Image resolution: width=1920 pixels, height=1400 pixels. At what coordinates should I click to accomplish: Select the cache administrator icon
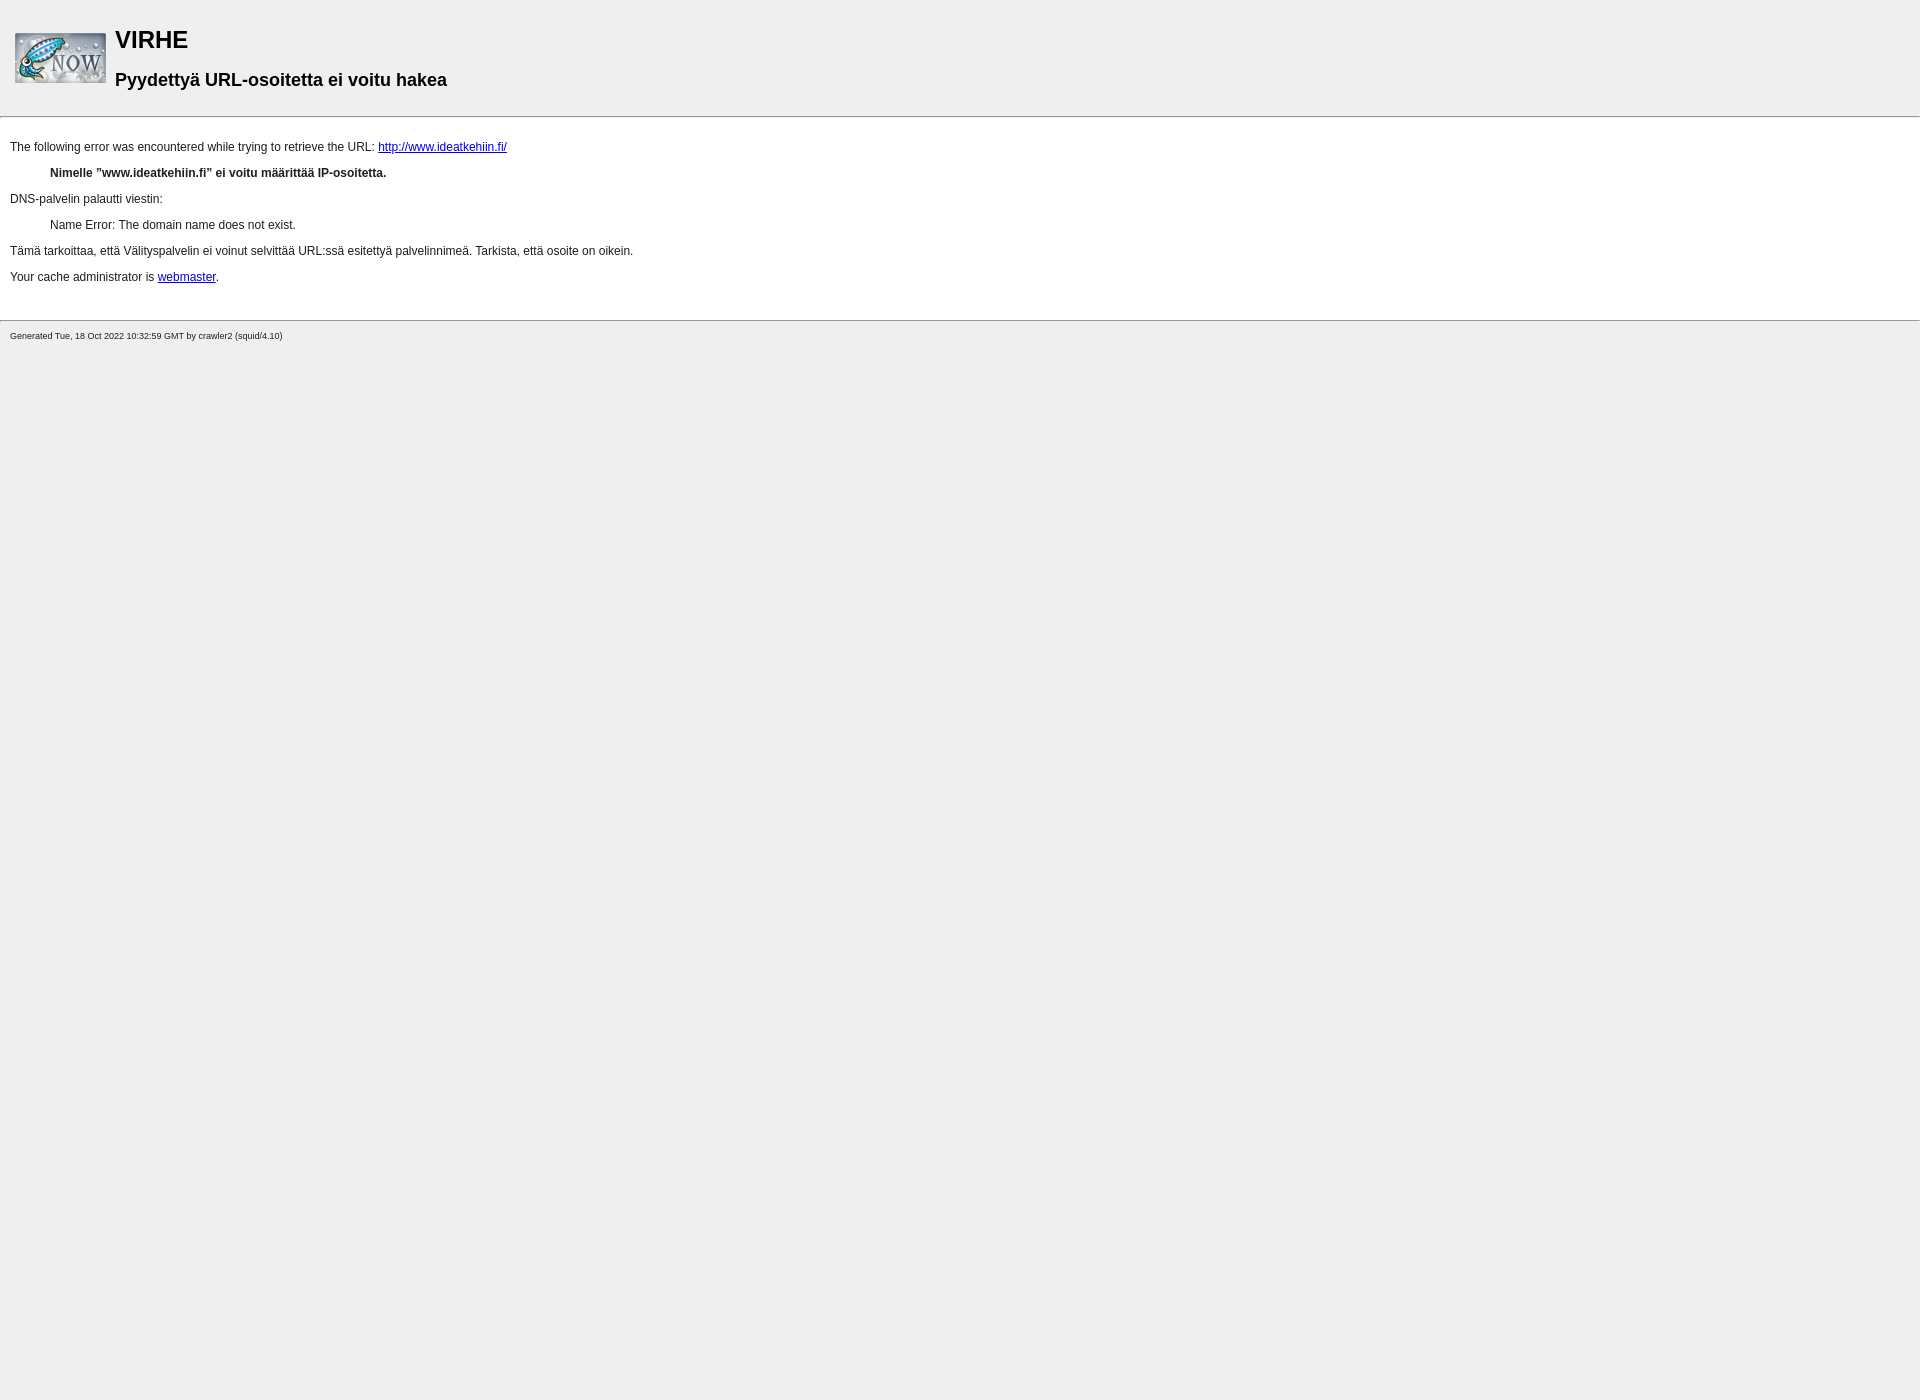coord(60,57)
